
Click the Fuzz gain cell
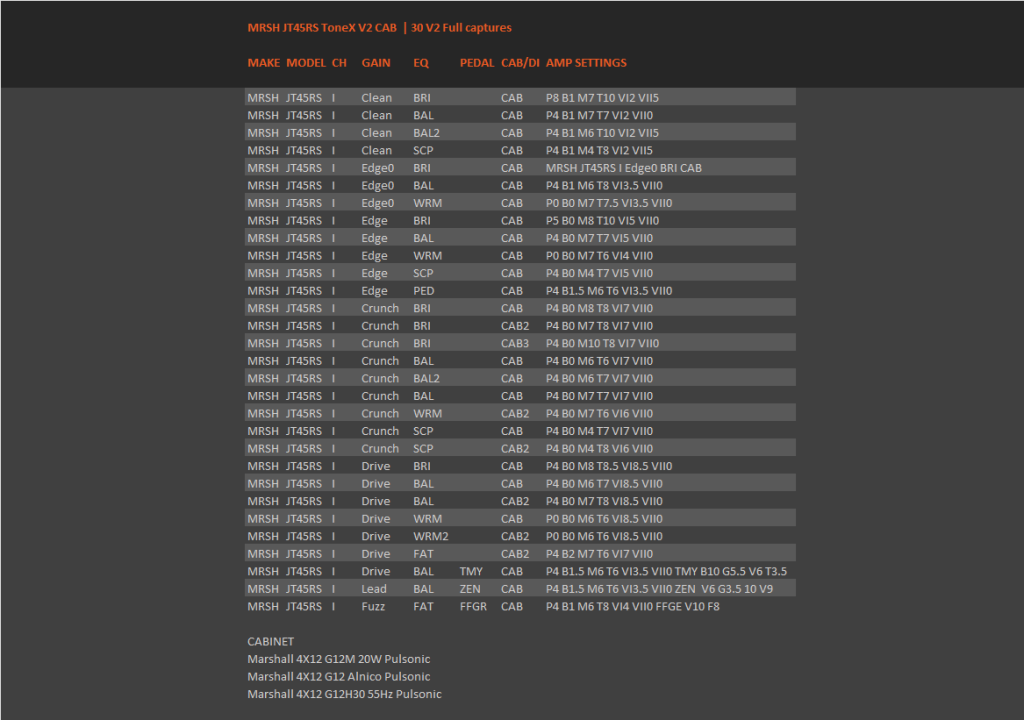374,607
